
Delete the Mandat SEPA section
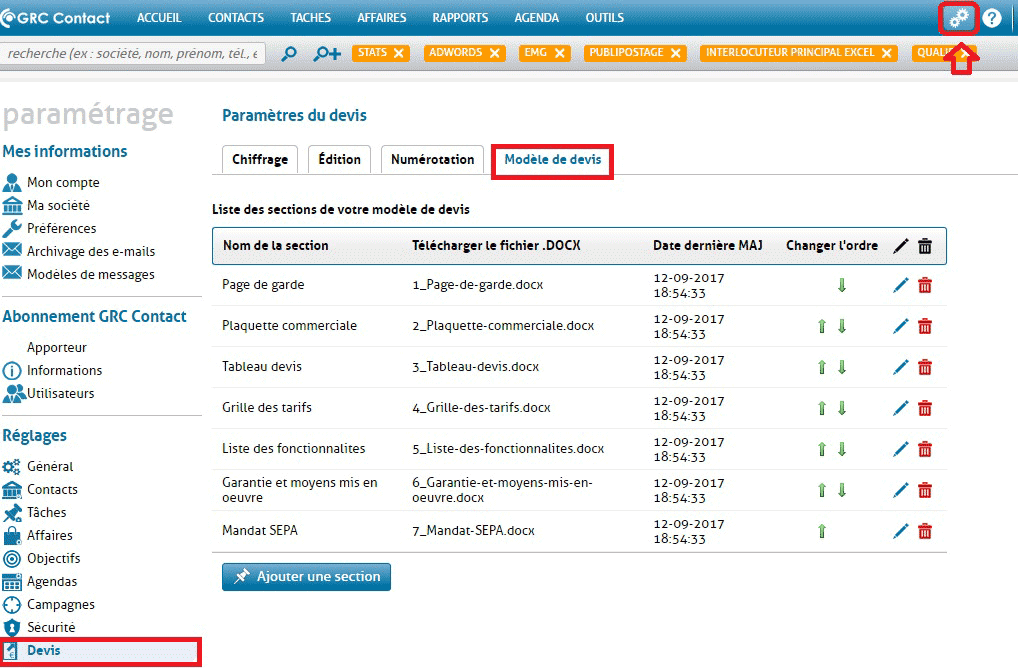925,531
